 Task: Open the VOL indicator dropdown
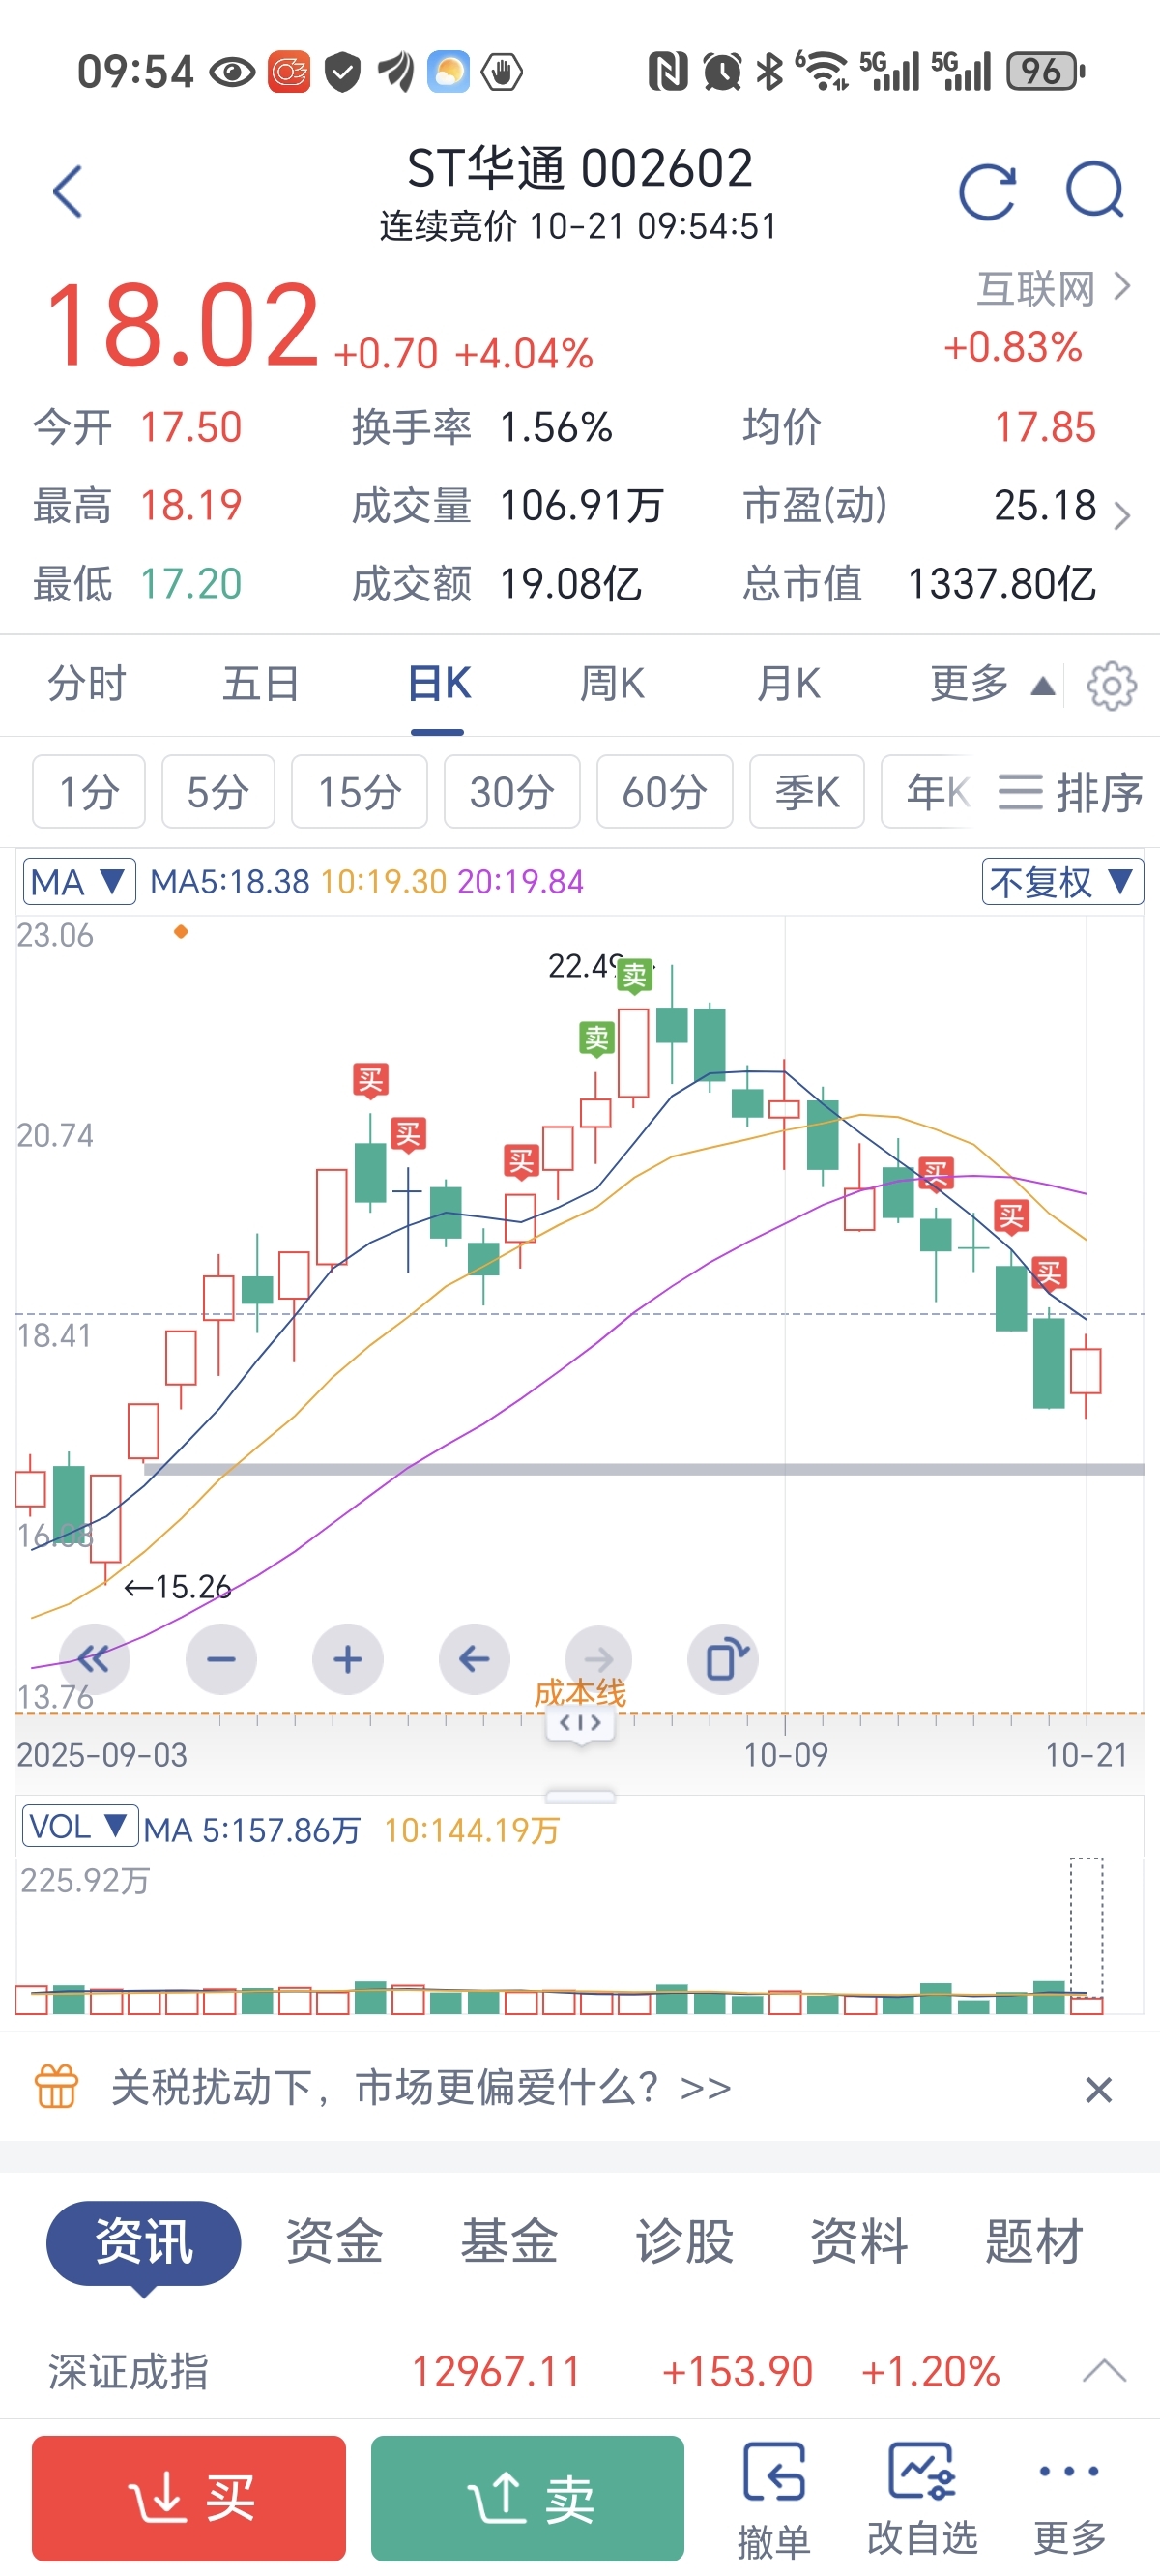79,1827
